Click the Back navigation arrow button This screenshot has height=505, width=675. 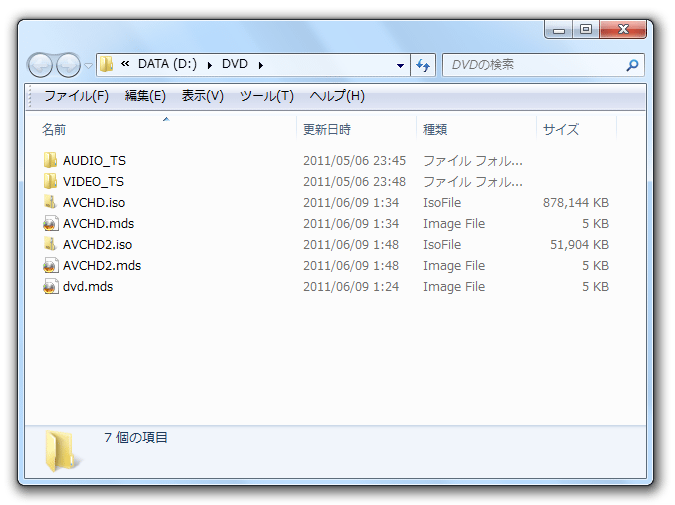[x=40, y=65]
